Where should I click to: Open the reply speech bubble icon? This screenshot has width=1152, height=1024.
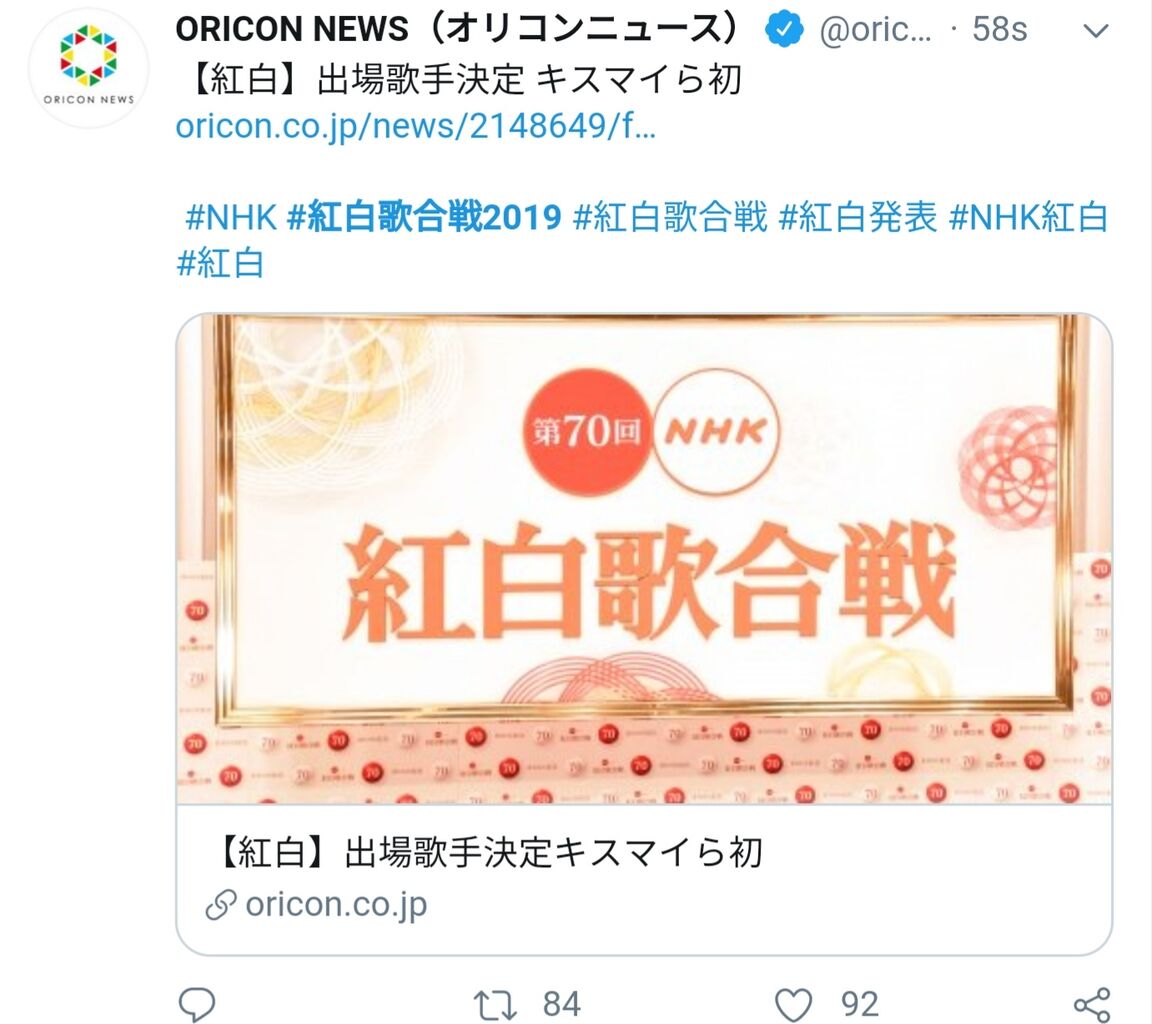[197, 1004]
